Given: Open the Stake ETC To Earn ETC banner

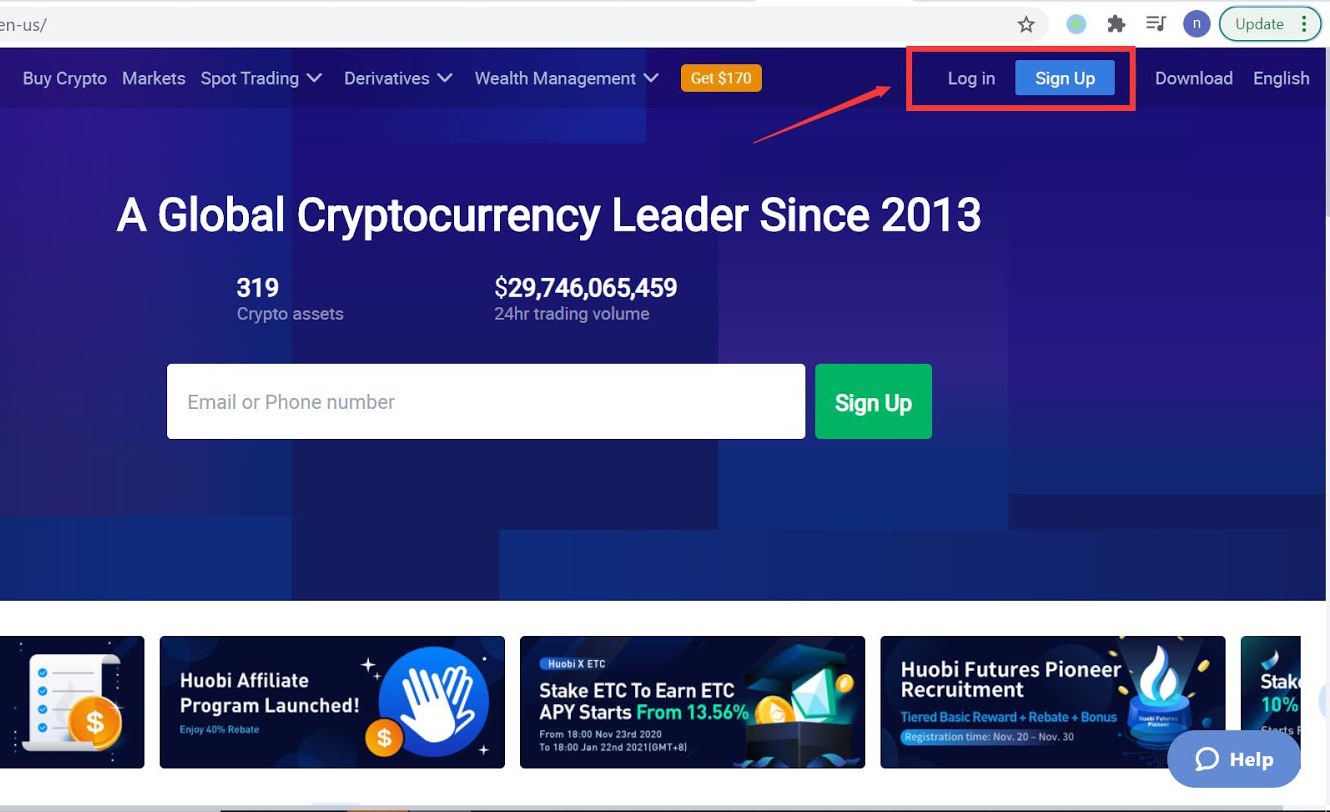Looking at the screenshot, I should (x=692, y=702).
